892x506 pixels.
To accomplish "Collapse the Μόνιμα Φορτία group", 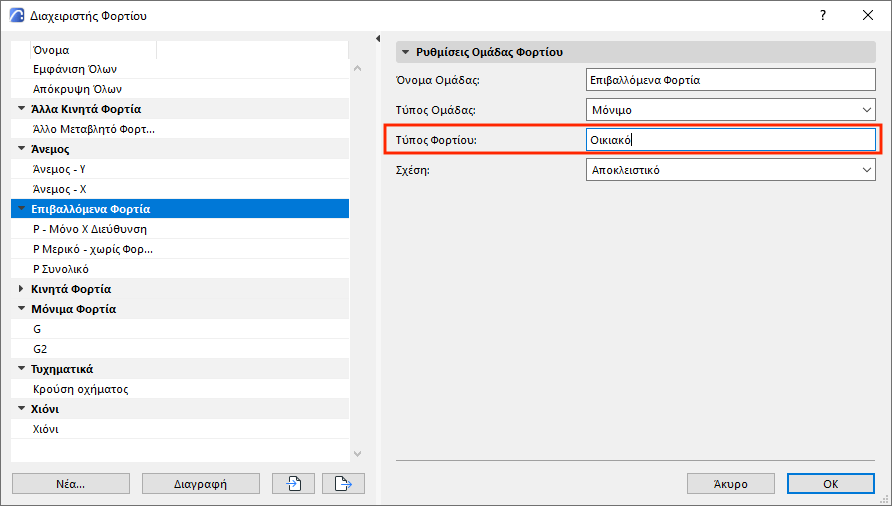I will click(x=21, y=309).
